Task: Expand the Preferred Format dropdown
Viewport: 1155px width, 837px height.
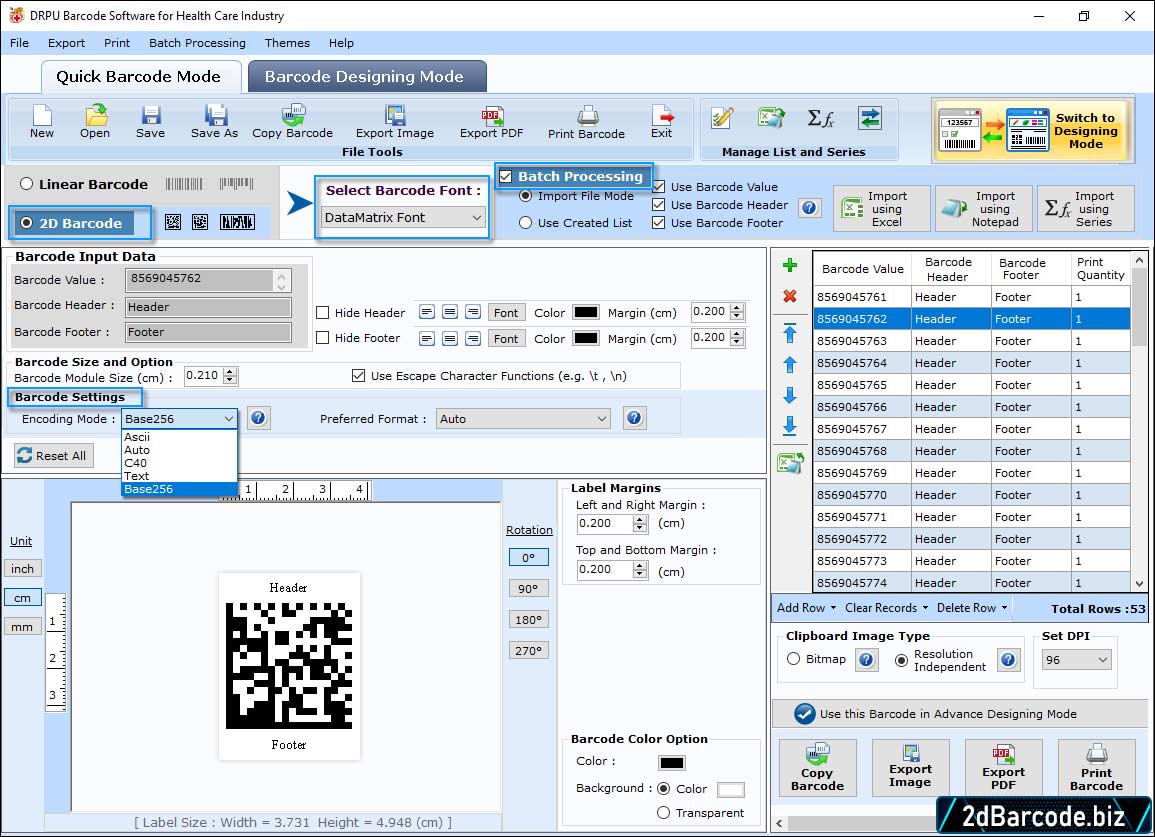Action: 524,419
